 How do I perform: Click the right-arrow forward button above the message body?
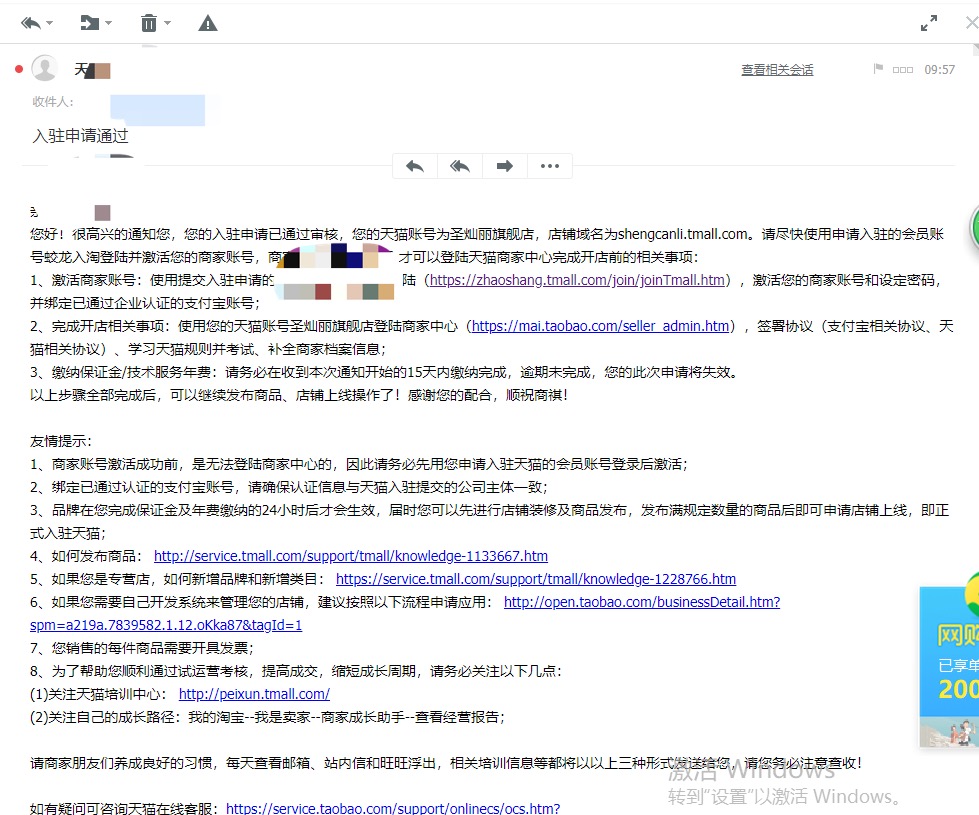(x=504, y=166)
